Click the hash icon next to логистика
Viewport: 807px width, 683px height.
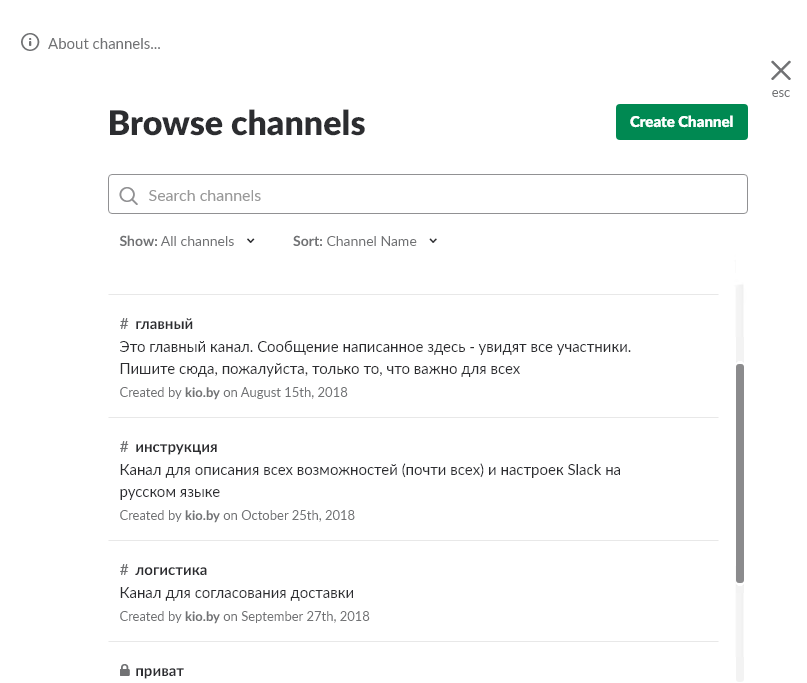[124, 570]
